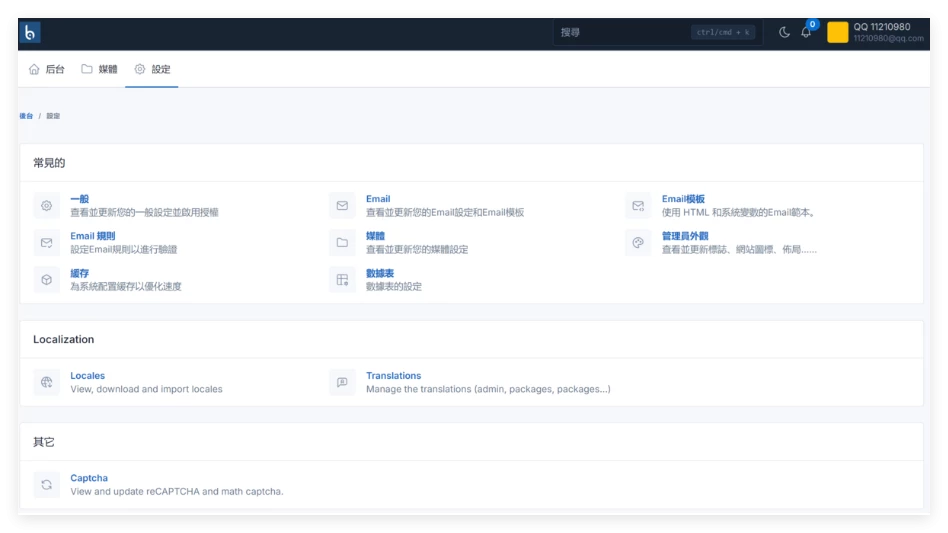Click the search input field
Screen dimensions: 948x533
pyautogui.click(x=622, y=33)
